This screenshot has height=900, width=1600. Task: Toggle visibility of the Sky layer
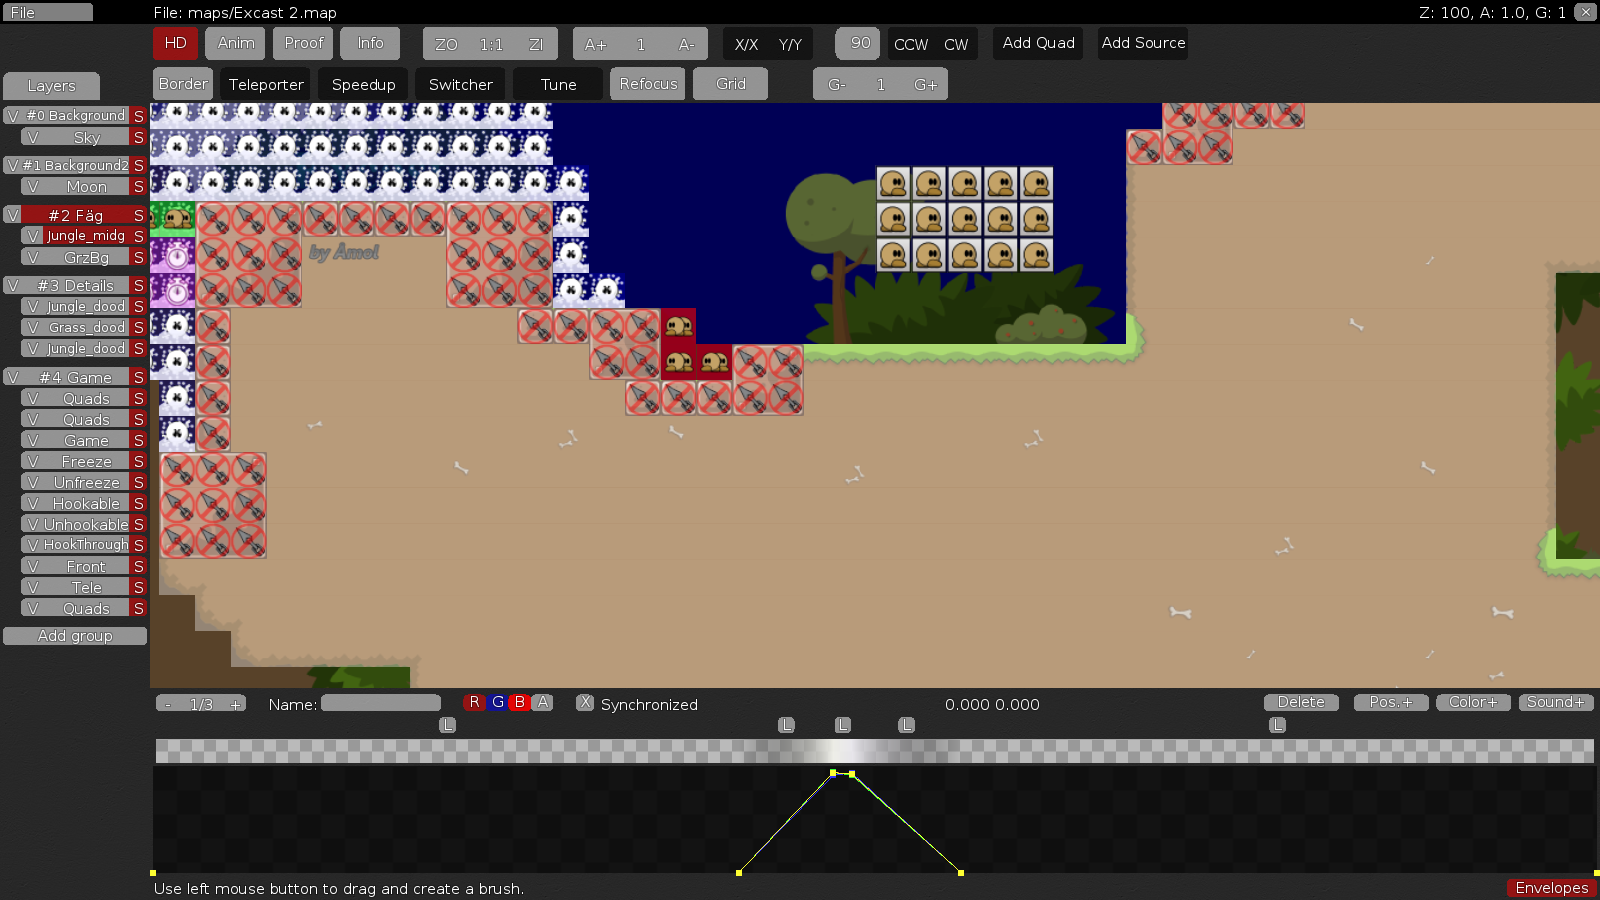coord(33,138)
